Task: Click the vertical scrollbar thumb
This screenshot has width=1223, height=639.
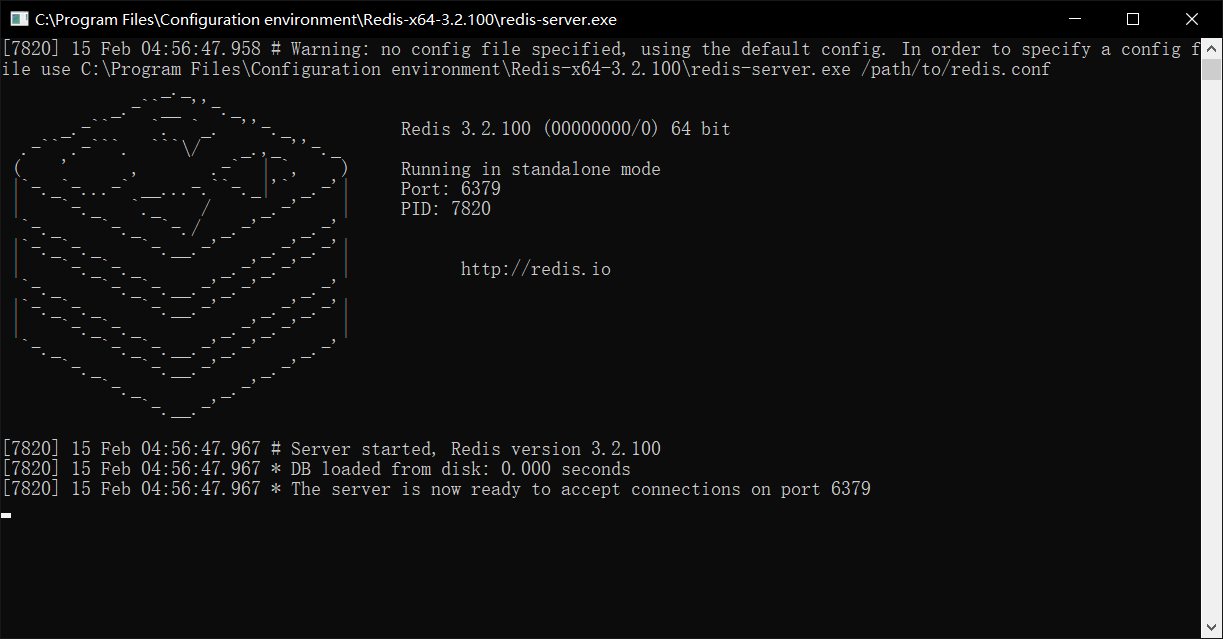Action: pos(1211,68)
